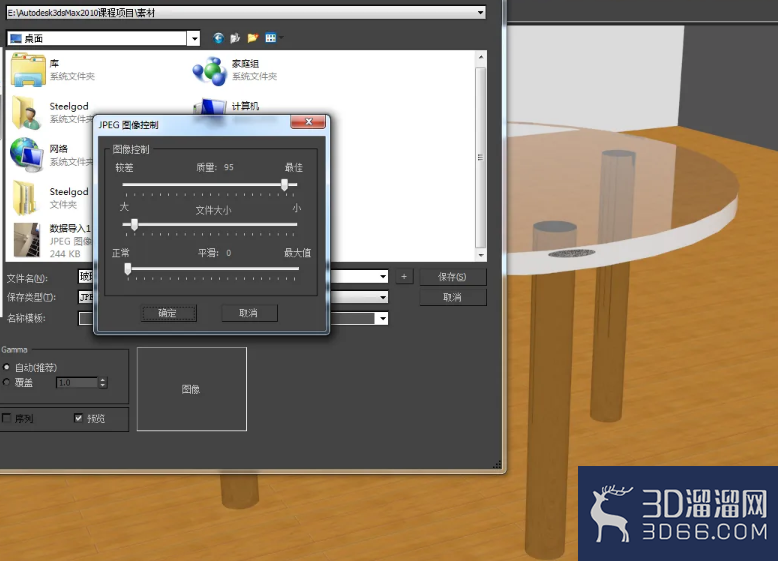The width and height of the screenshot is (778, 561).
Task: Click the plus increment filename button
Action: point(404,277)
